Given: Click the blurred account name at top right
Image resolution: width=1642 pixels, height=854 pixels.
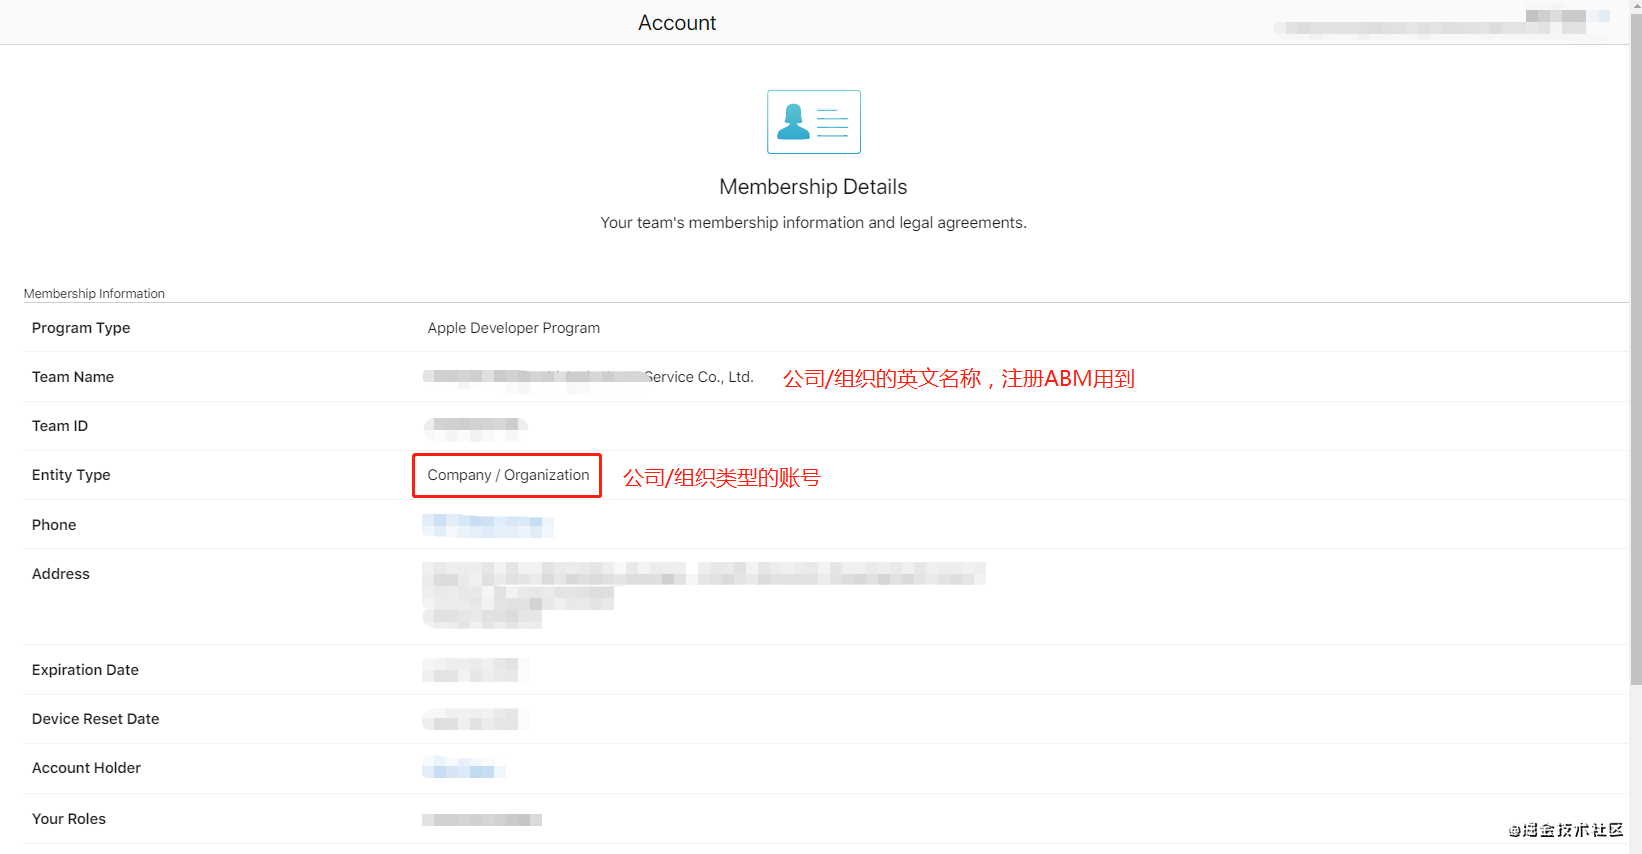Looking at the screenshot, I should click(1443, 24).
